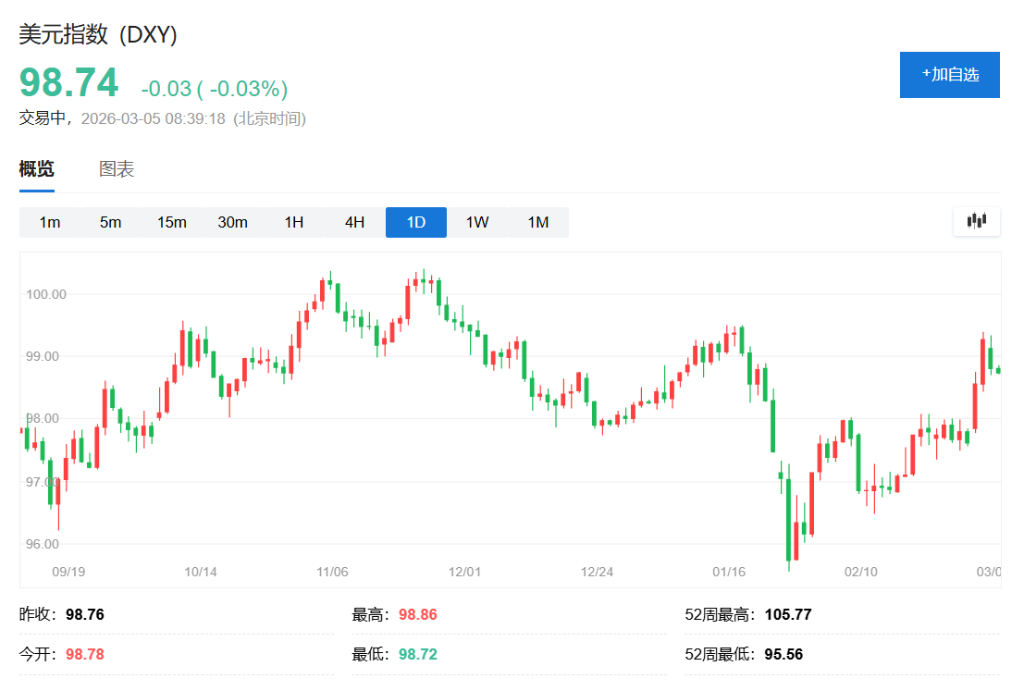The image size is (1024, 692).
Task: Select the 1H timeframe
Action: click(293, 222)
